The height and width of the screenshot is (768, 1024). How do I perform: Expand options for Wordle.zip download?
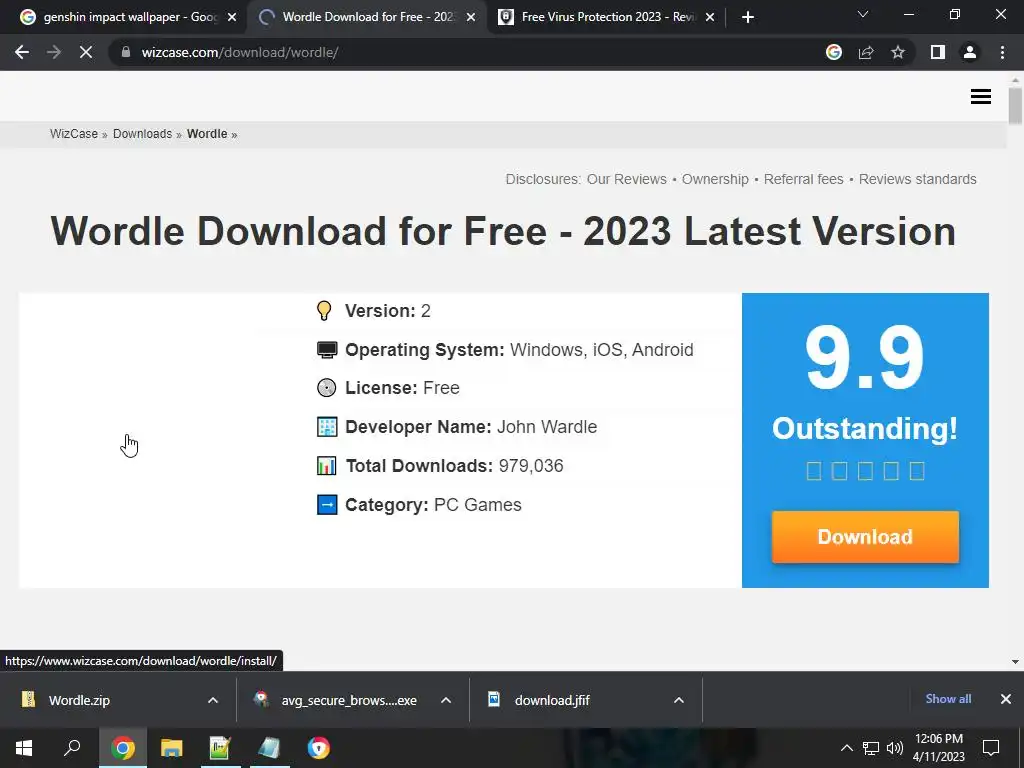pyautogui.click(x=213, y=700)
